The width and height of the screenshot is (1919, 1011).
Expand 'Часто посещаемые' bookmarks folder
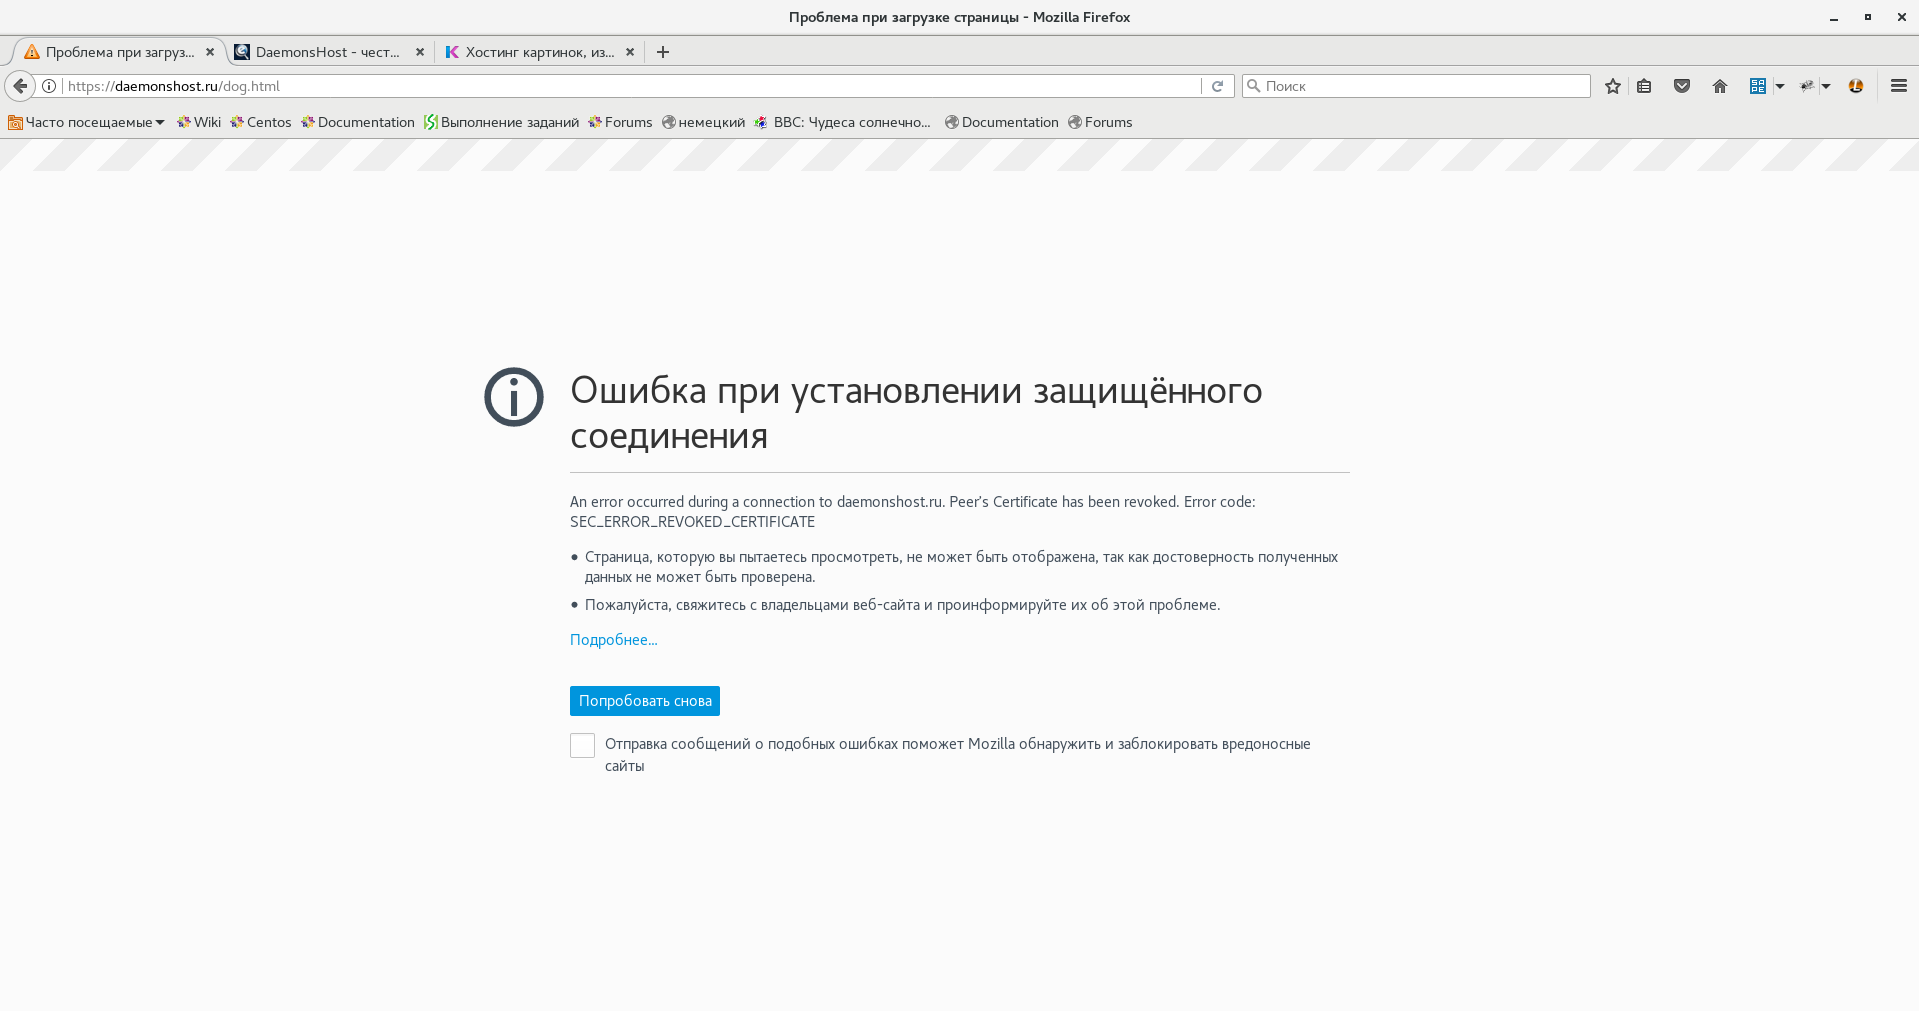[86, 122]
